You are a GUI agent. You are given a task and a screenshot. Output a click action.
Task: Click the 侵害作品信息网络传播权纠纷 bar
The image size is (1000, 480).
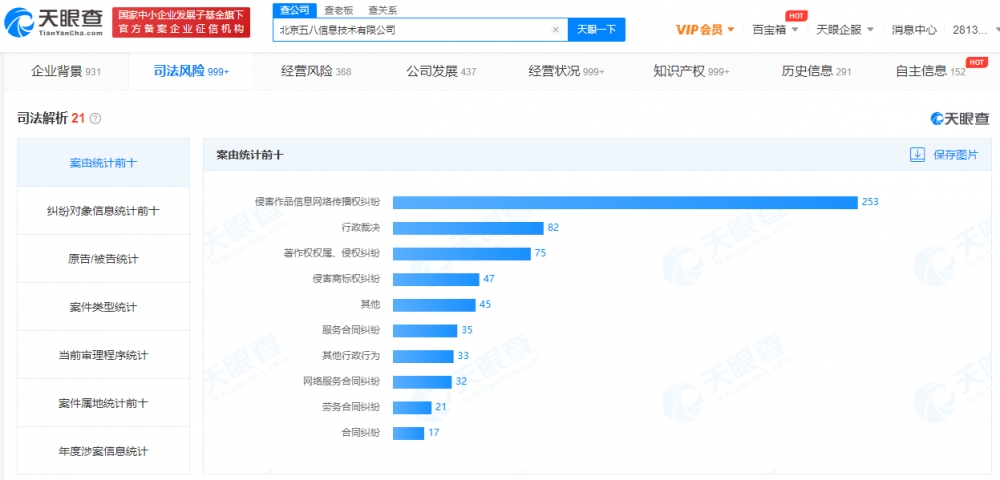625,202
